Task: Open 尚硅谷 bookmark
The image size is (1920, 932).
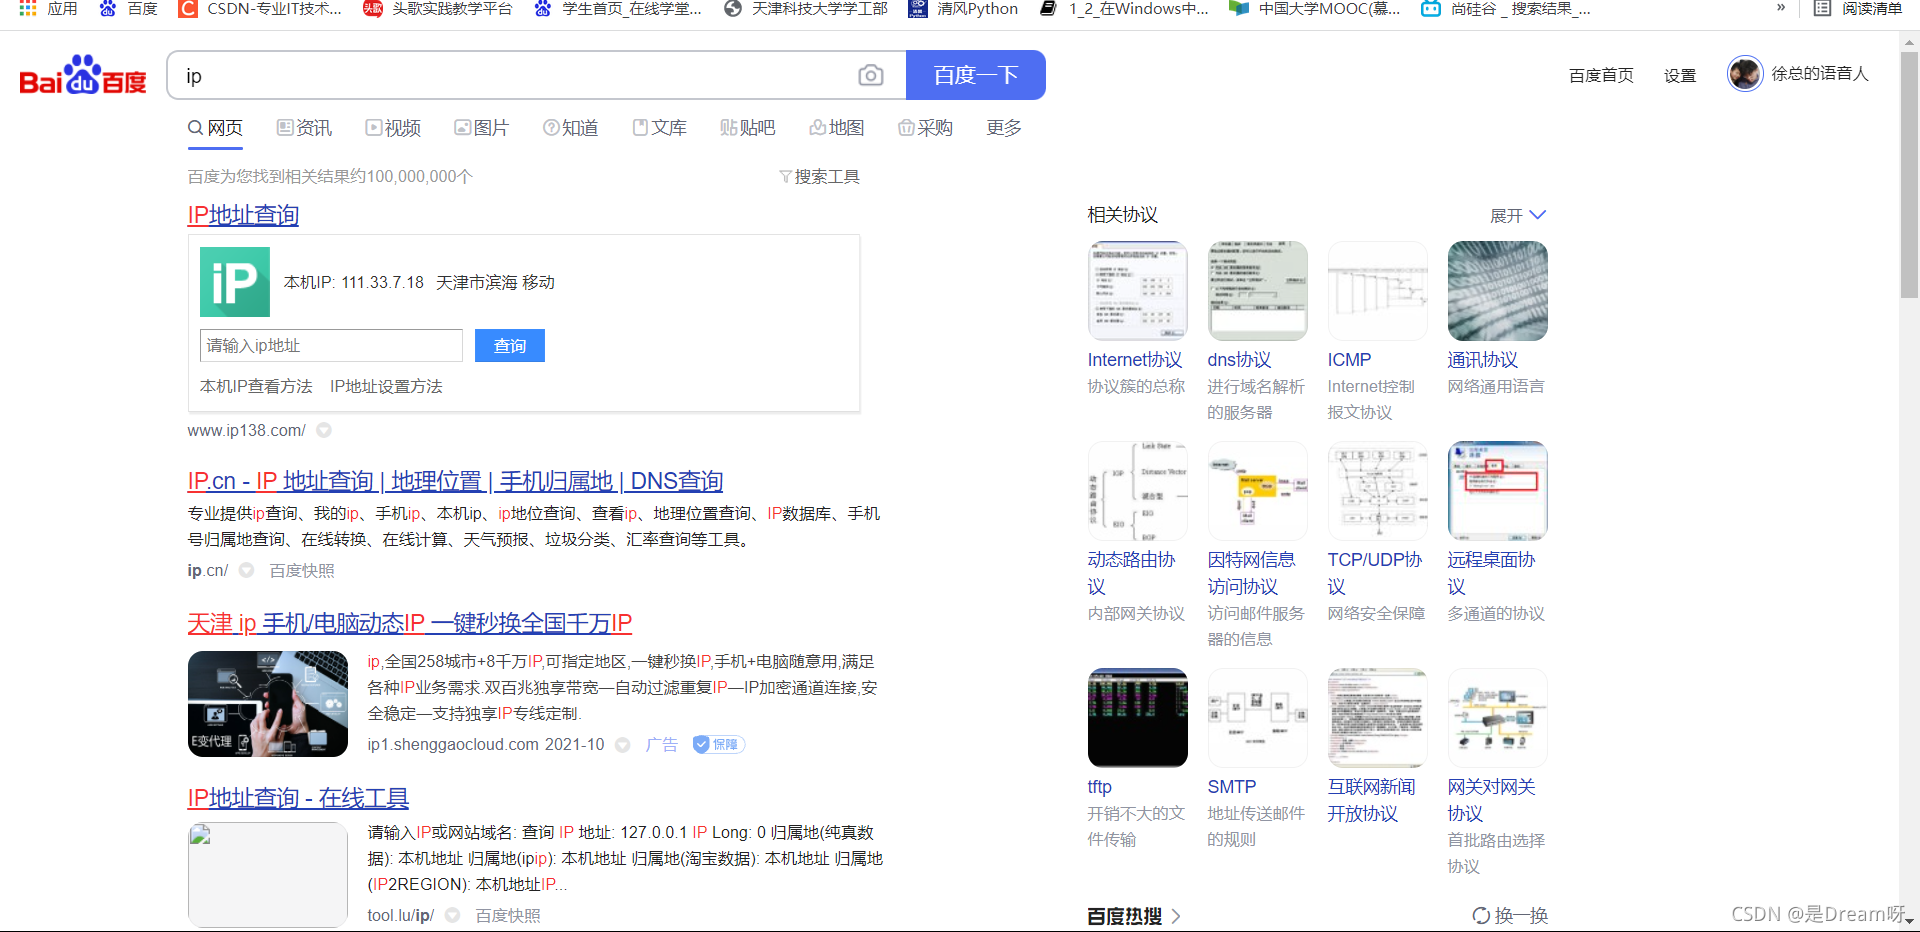Action: point(1506,9)
